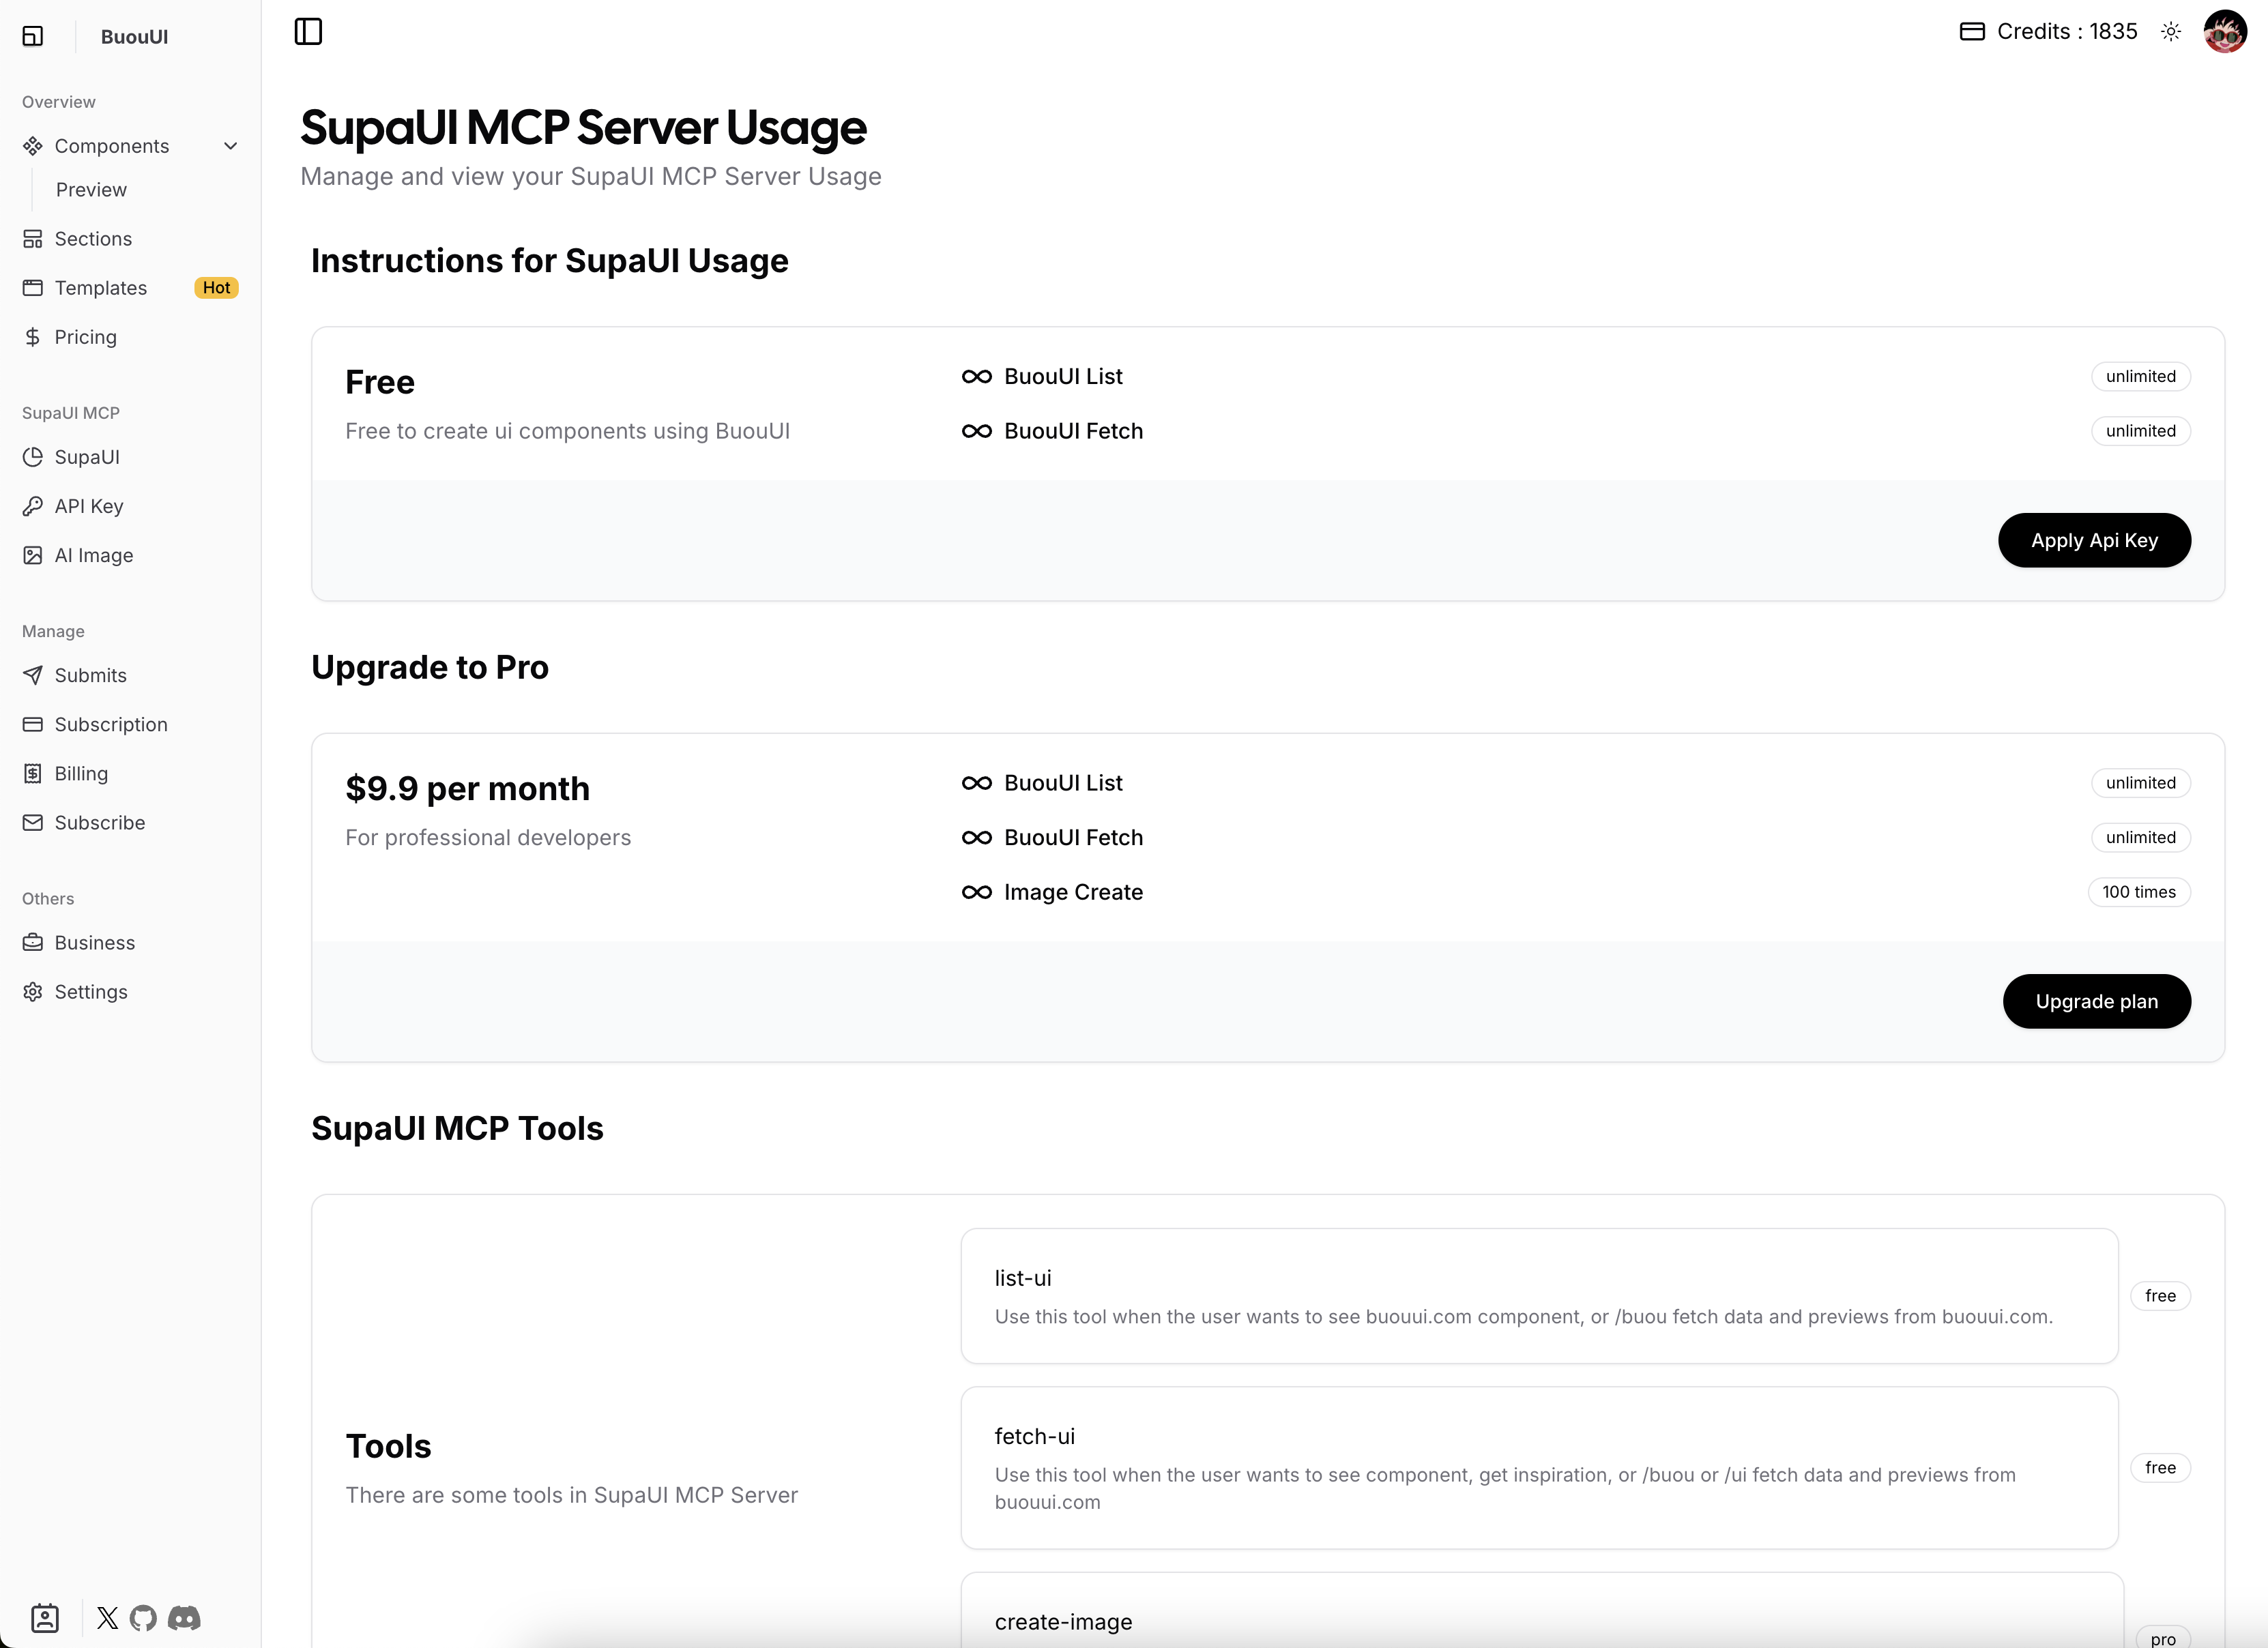This screenshot has width=2268, height=1648.
Task: Click the list-ui tool card
Action: point(1539,1295)
